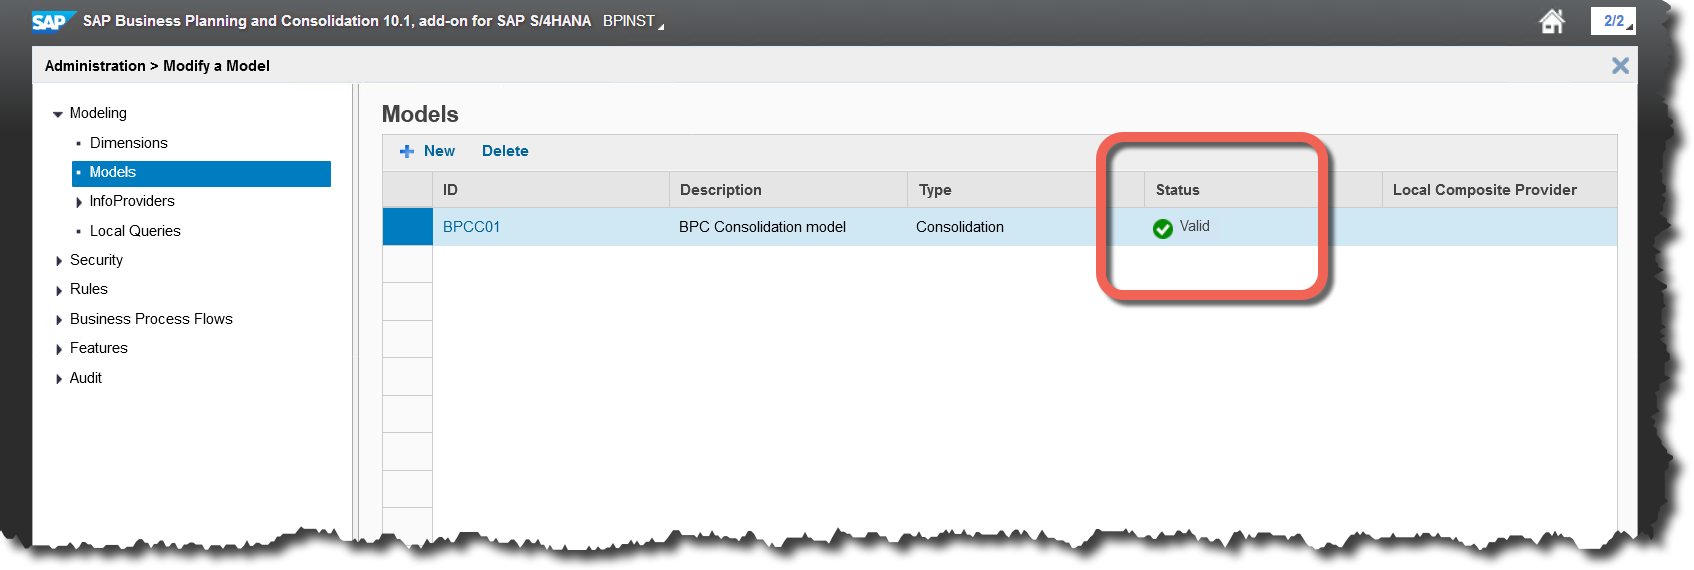Open the BPINST environment dropdown

point(632,21)
